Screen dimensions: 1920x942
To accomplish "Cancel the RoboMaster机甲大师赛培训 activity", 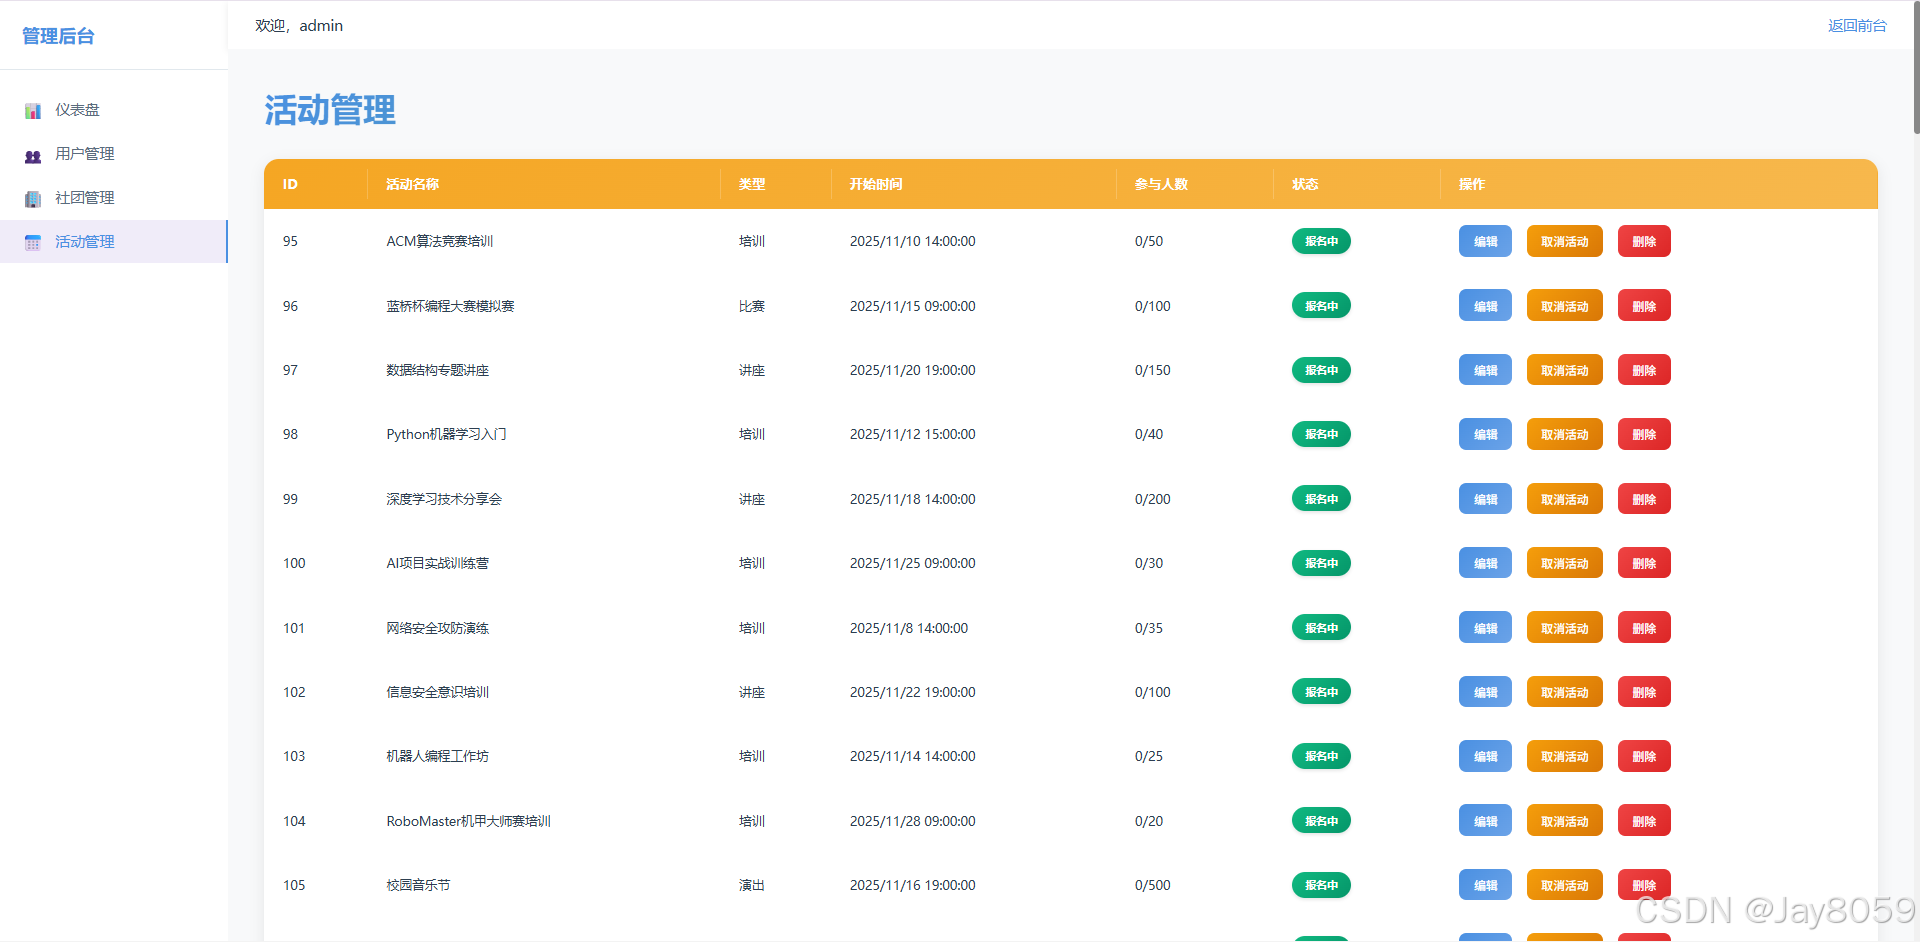I will tap(1564, 821).
